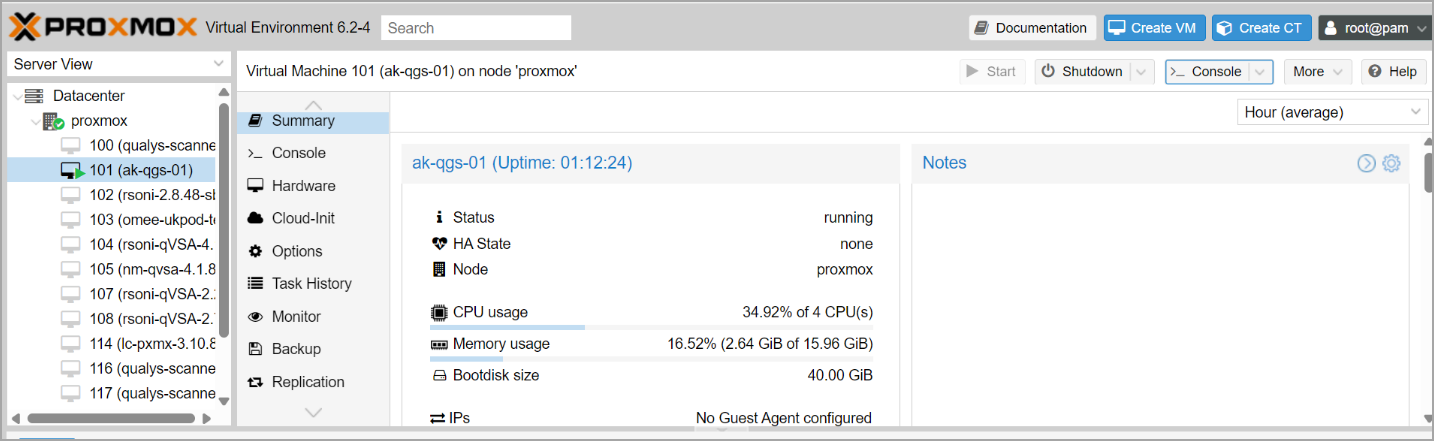Select VM 100 (qualys-scanner)
Viewport: 1434px width, 441px height.
coord(152,145)
